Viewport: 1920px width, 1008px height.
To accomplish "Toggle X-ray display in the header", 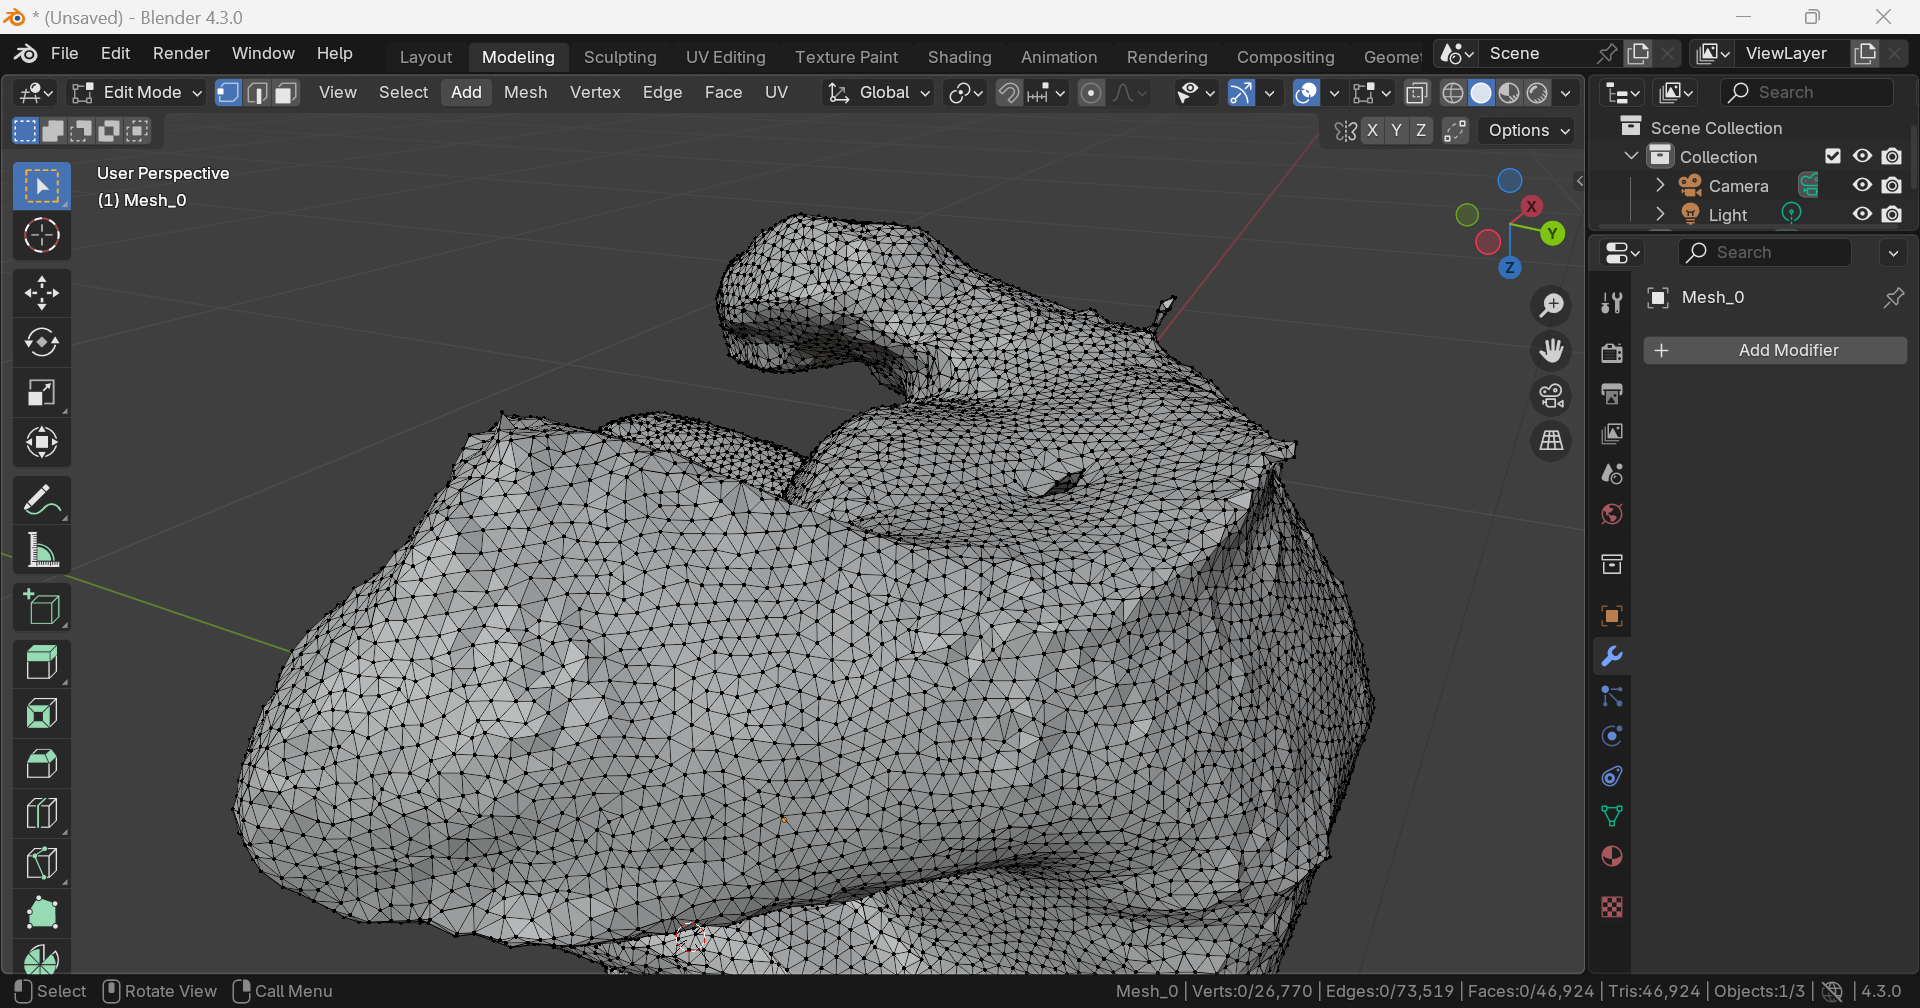I will click(x=1416, y=93).
